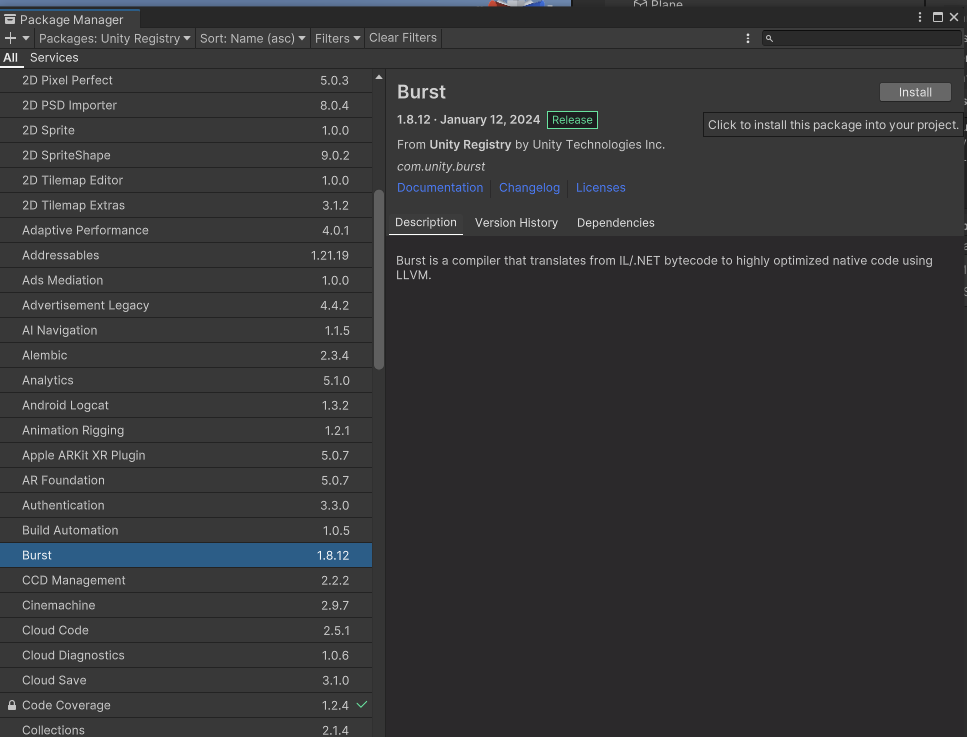
Task: Click the search magnifier icon in the search field
Action: click(770, 37)
